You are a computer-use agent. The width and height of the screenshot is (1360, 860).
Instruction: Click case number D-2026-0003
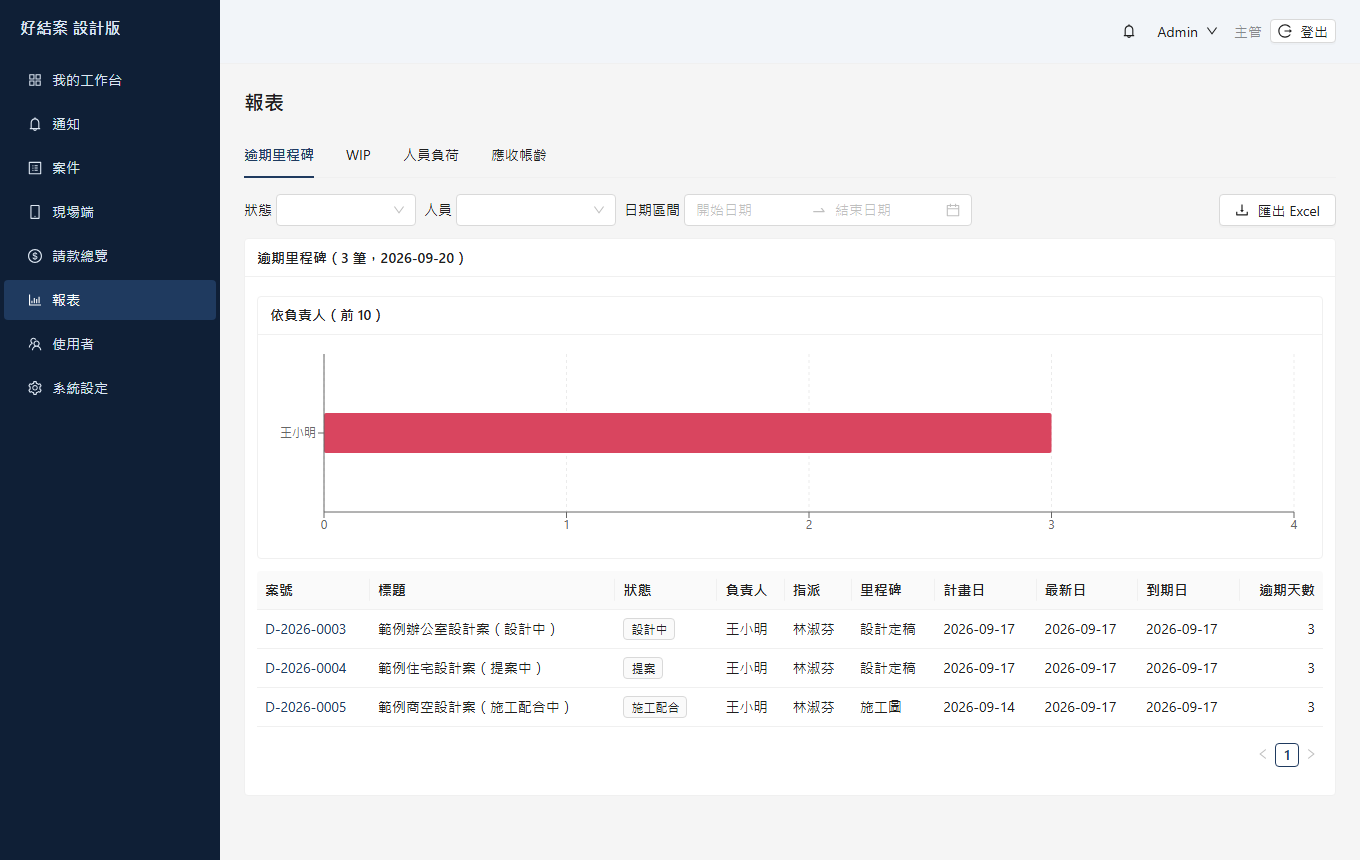coord(306,630)
